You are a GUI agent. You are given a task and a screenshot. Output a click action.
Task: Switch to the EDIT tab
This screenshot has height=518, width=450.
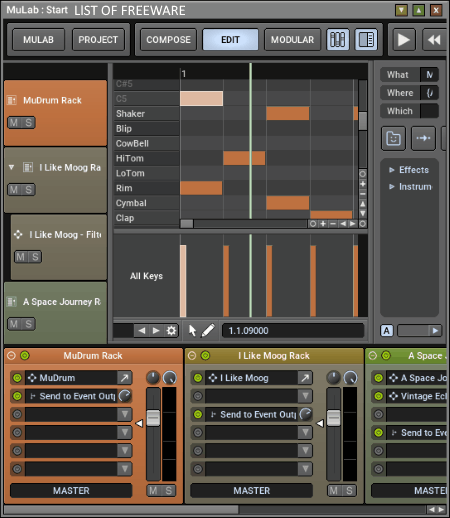coord(230,40)
